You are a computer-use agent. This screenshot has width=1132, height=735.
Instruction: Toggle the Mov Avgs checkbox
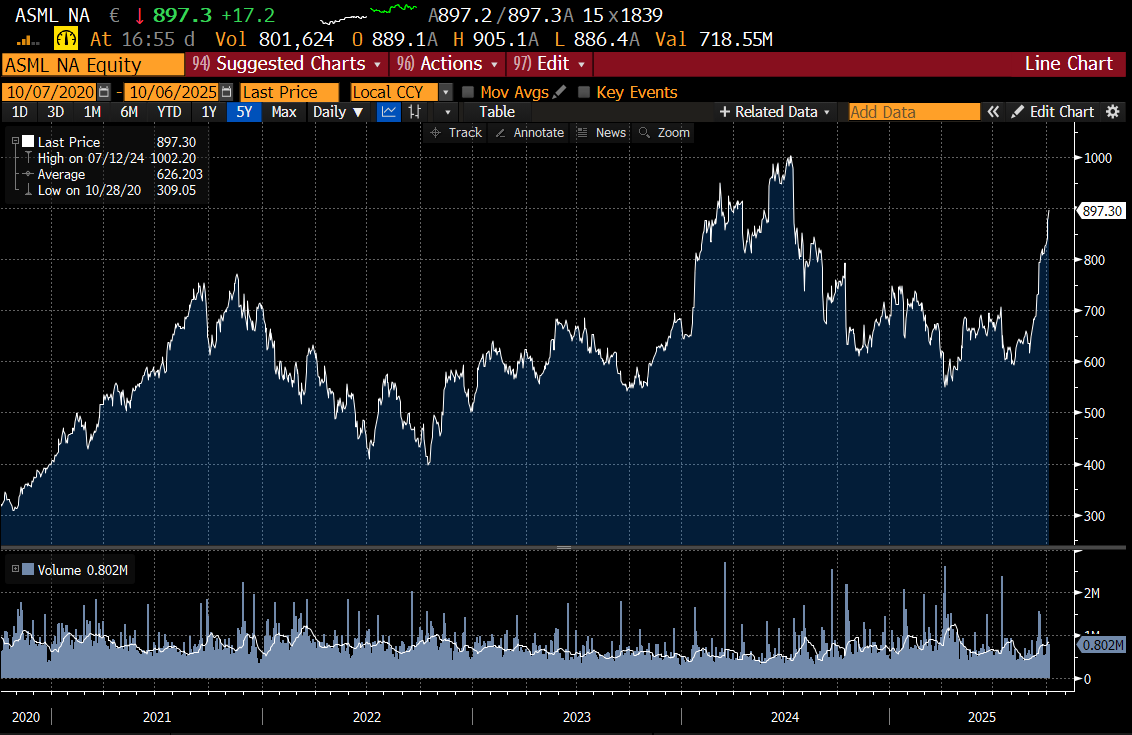[468, 92]
